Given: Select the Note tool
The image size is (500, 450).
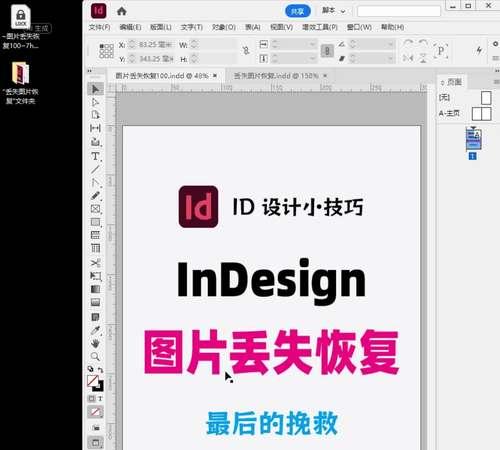Looking at the screenshot, I should click(95, 317).
